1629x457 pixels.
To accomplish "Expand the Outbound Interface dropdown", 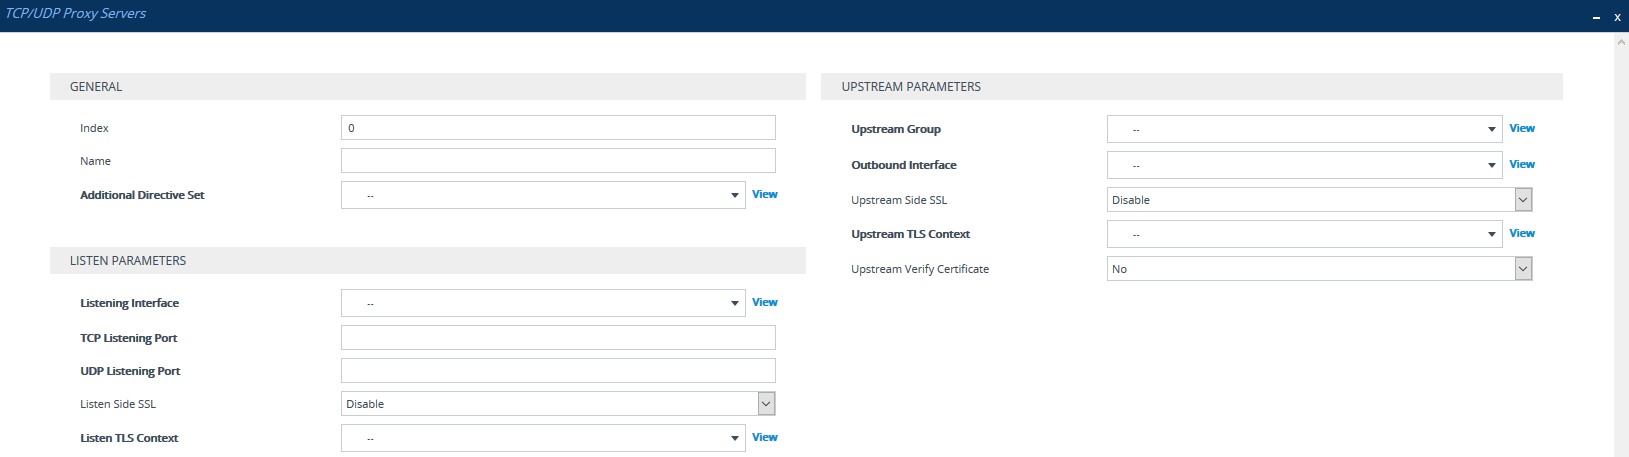I will tap(1303, 165).
